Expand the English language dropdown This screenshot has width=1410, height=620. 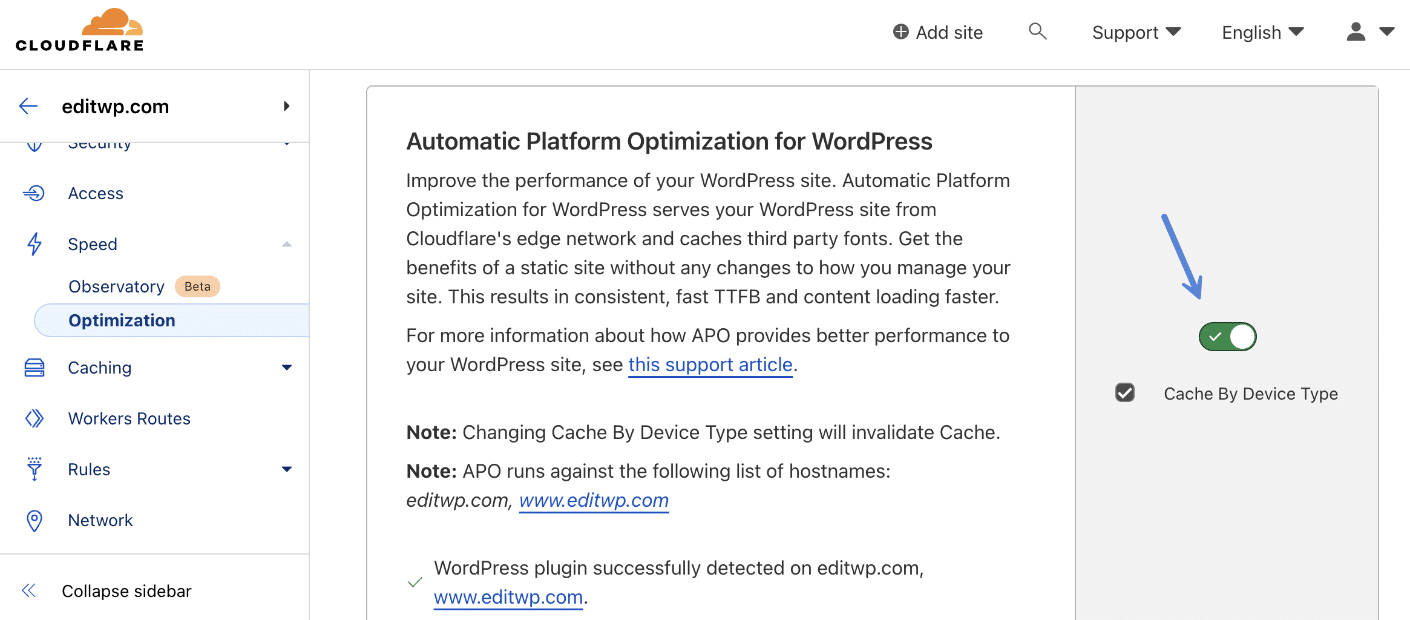coord(1261,32)
